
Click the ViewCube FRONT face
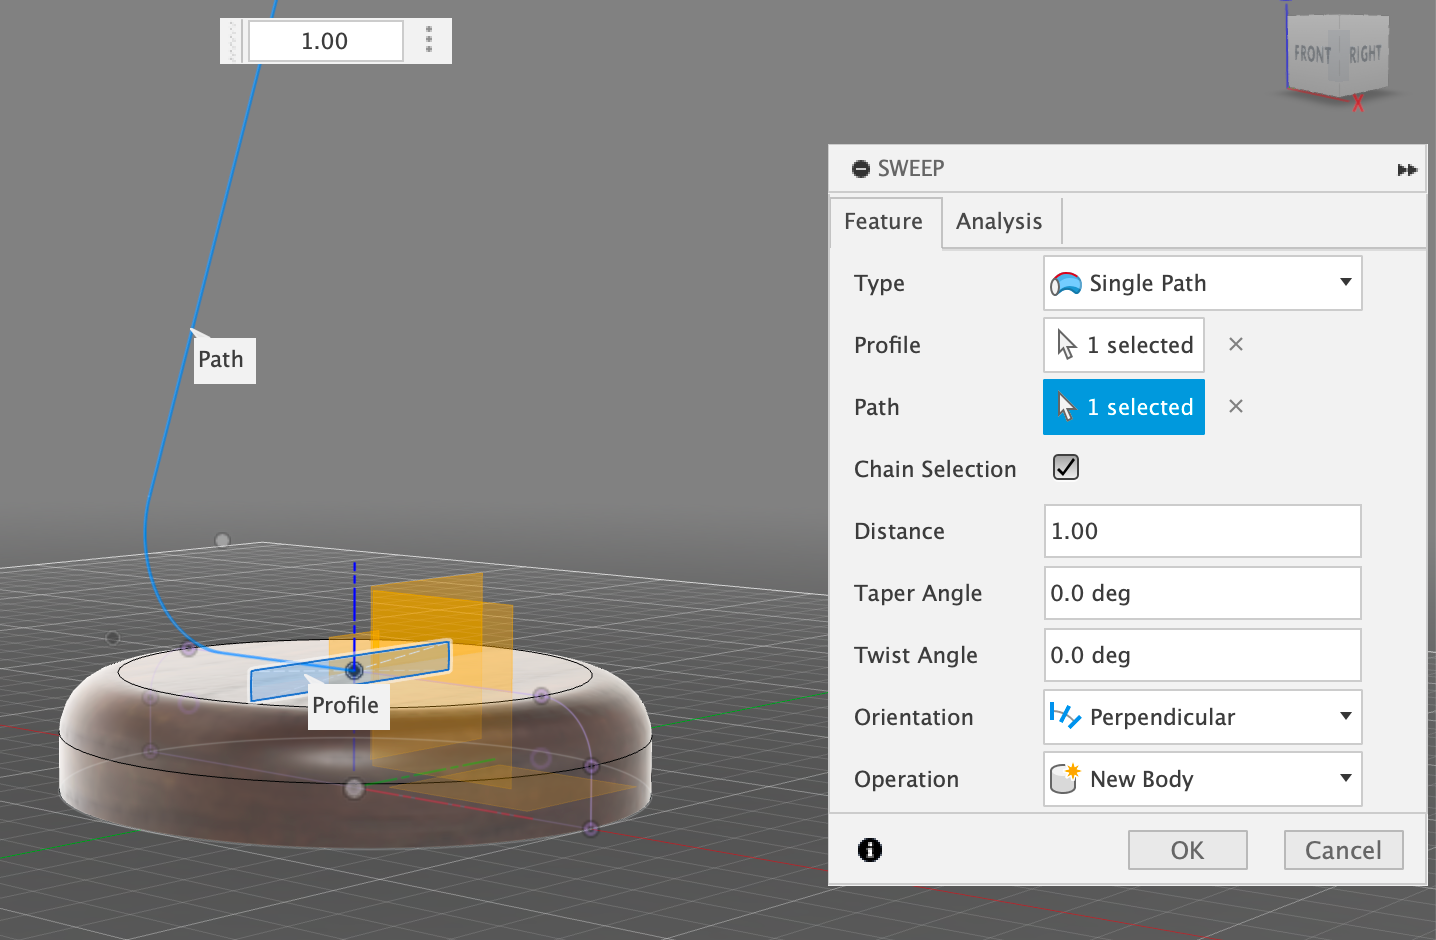click(x=1311, y=55)
